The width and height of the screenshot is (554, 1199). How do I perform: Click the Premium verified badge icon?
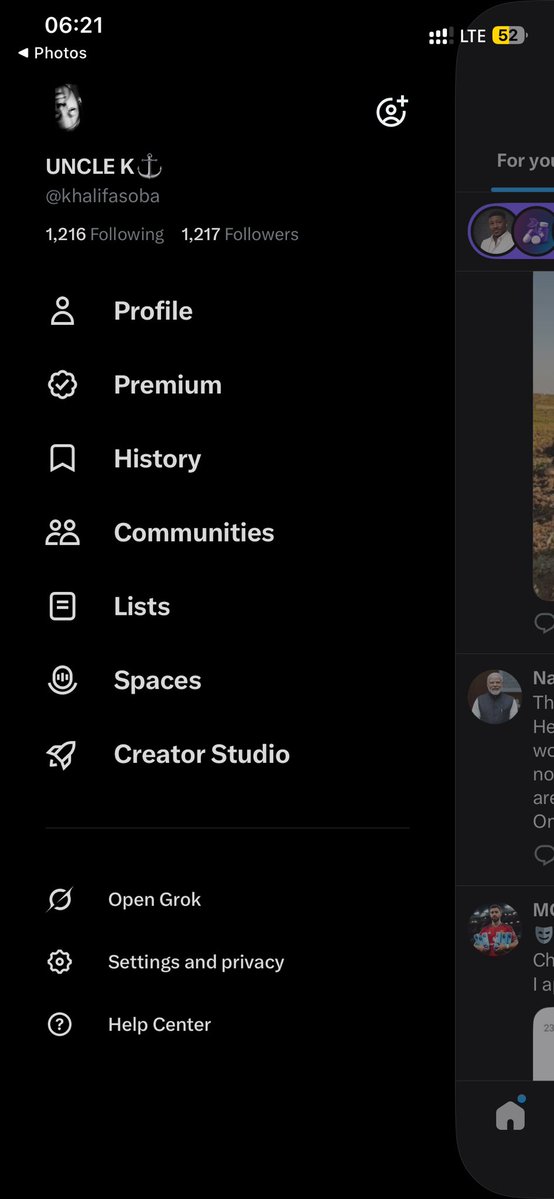click(x=63, y=385)
